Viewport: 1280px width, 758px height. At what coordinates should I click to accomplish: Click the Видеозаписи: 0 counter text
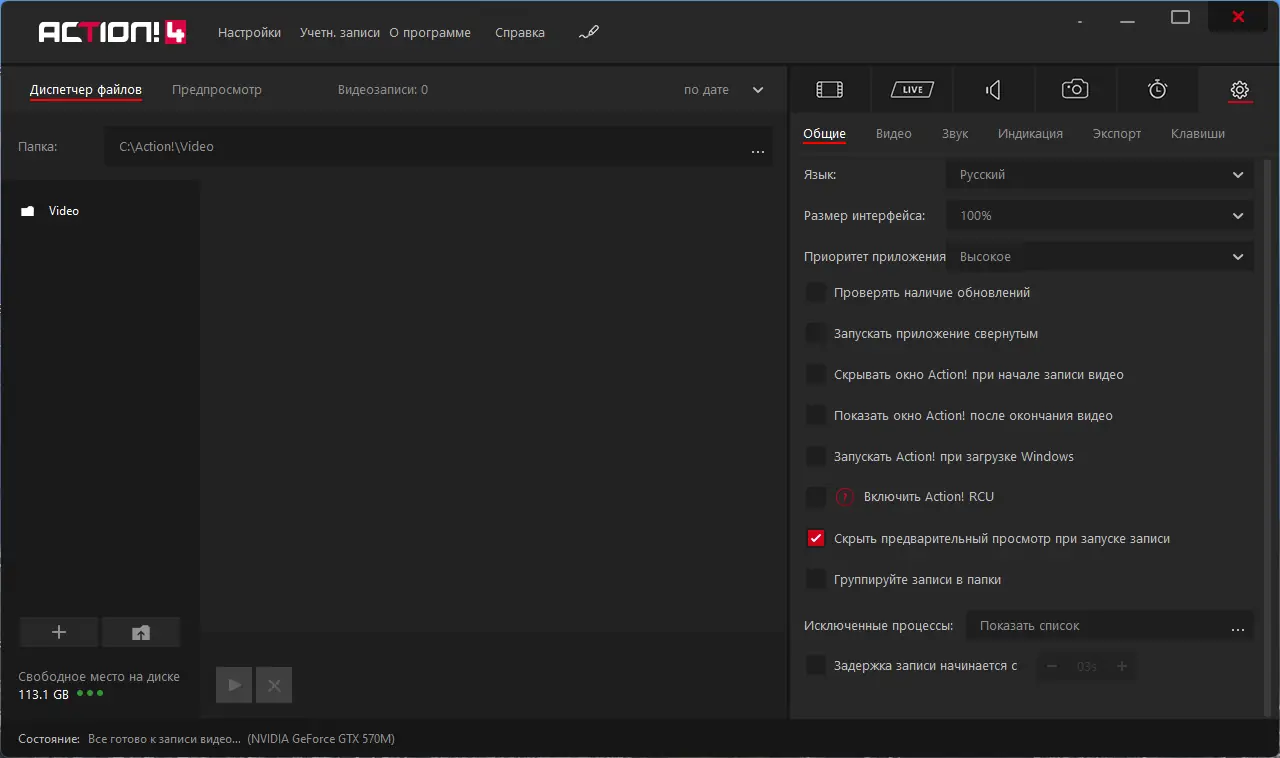click(x=383, y=90)
